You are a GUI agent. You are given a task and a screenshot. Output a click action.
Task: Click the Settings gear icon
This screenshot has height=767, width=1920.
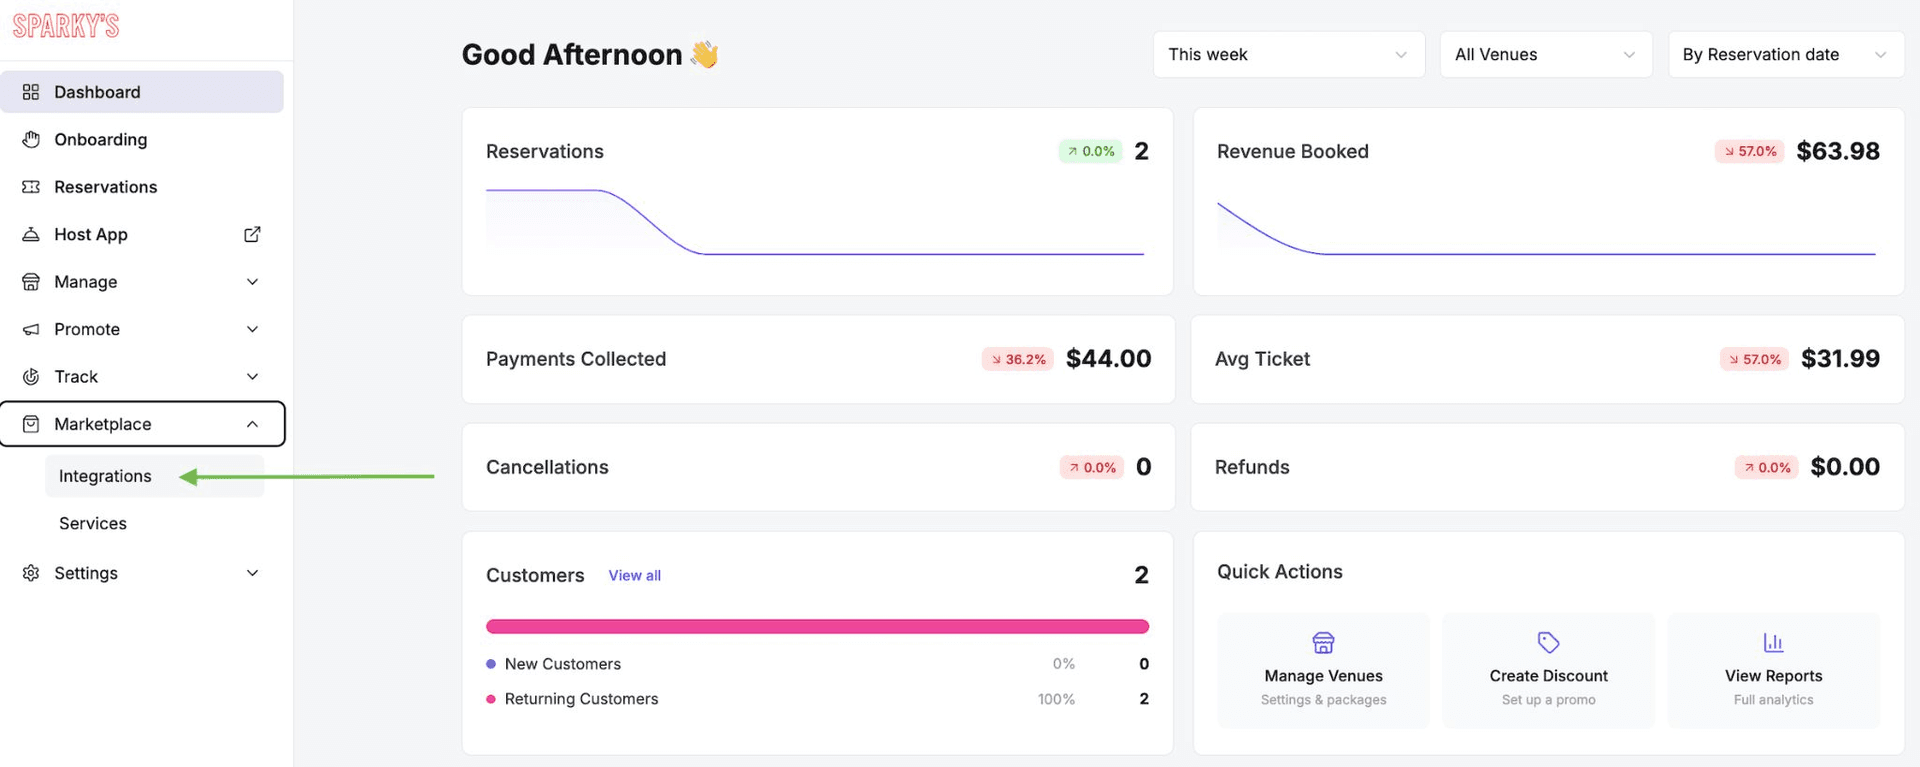coord(31,573)
